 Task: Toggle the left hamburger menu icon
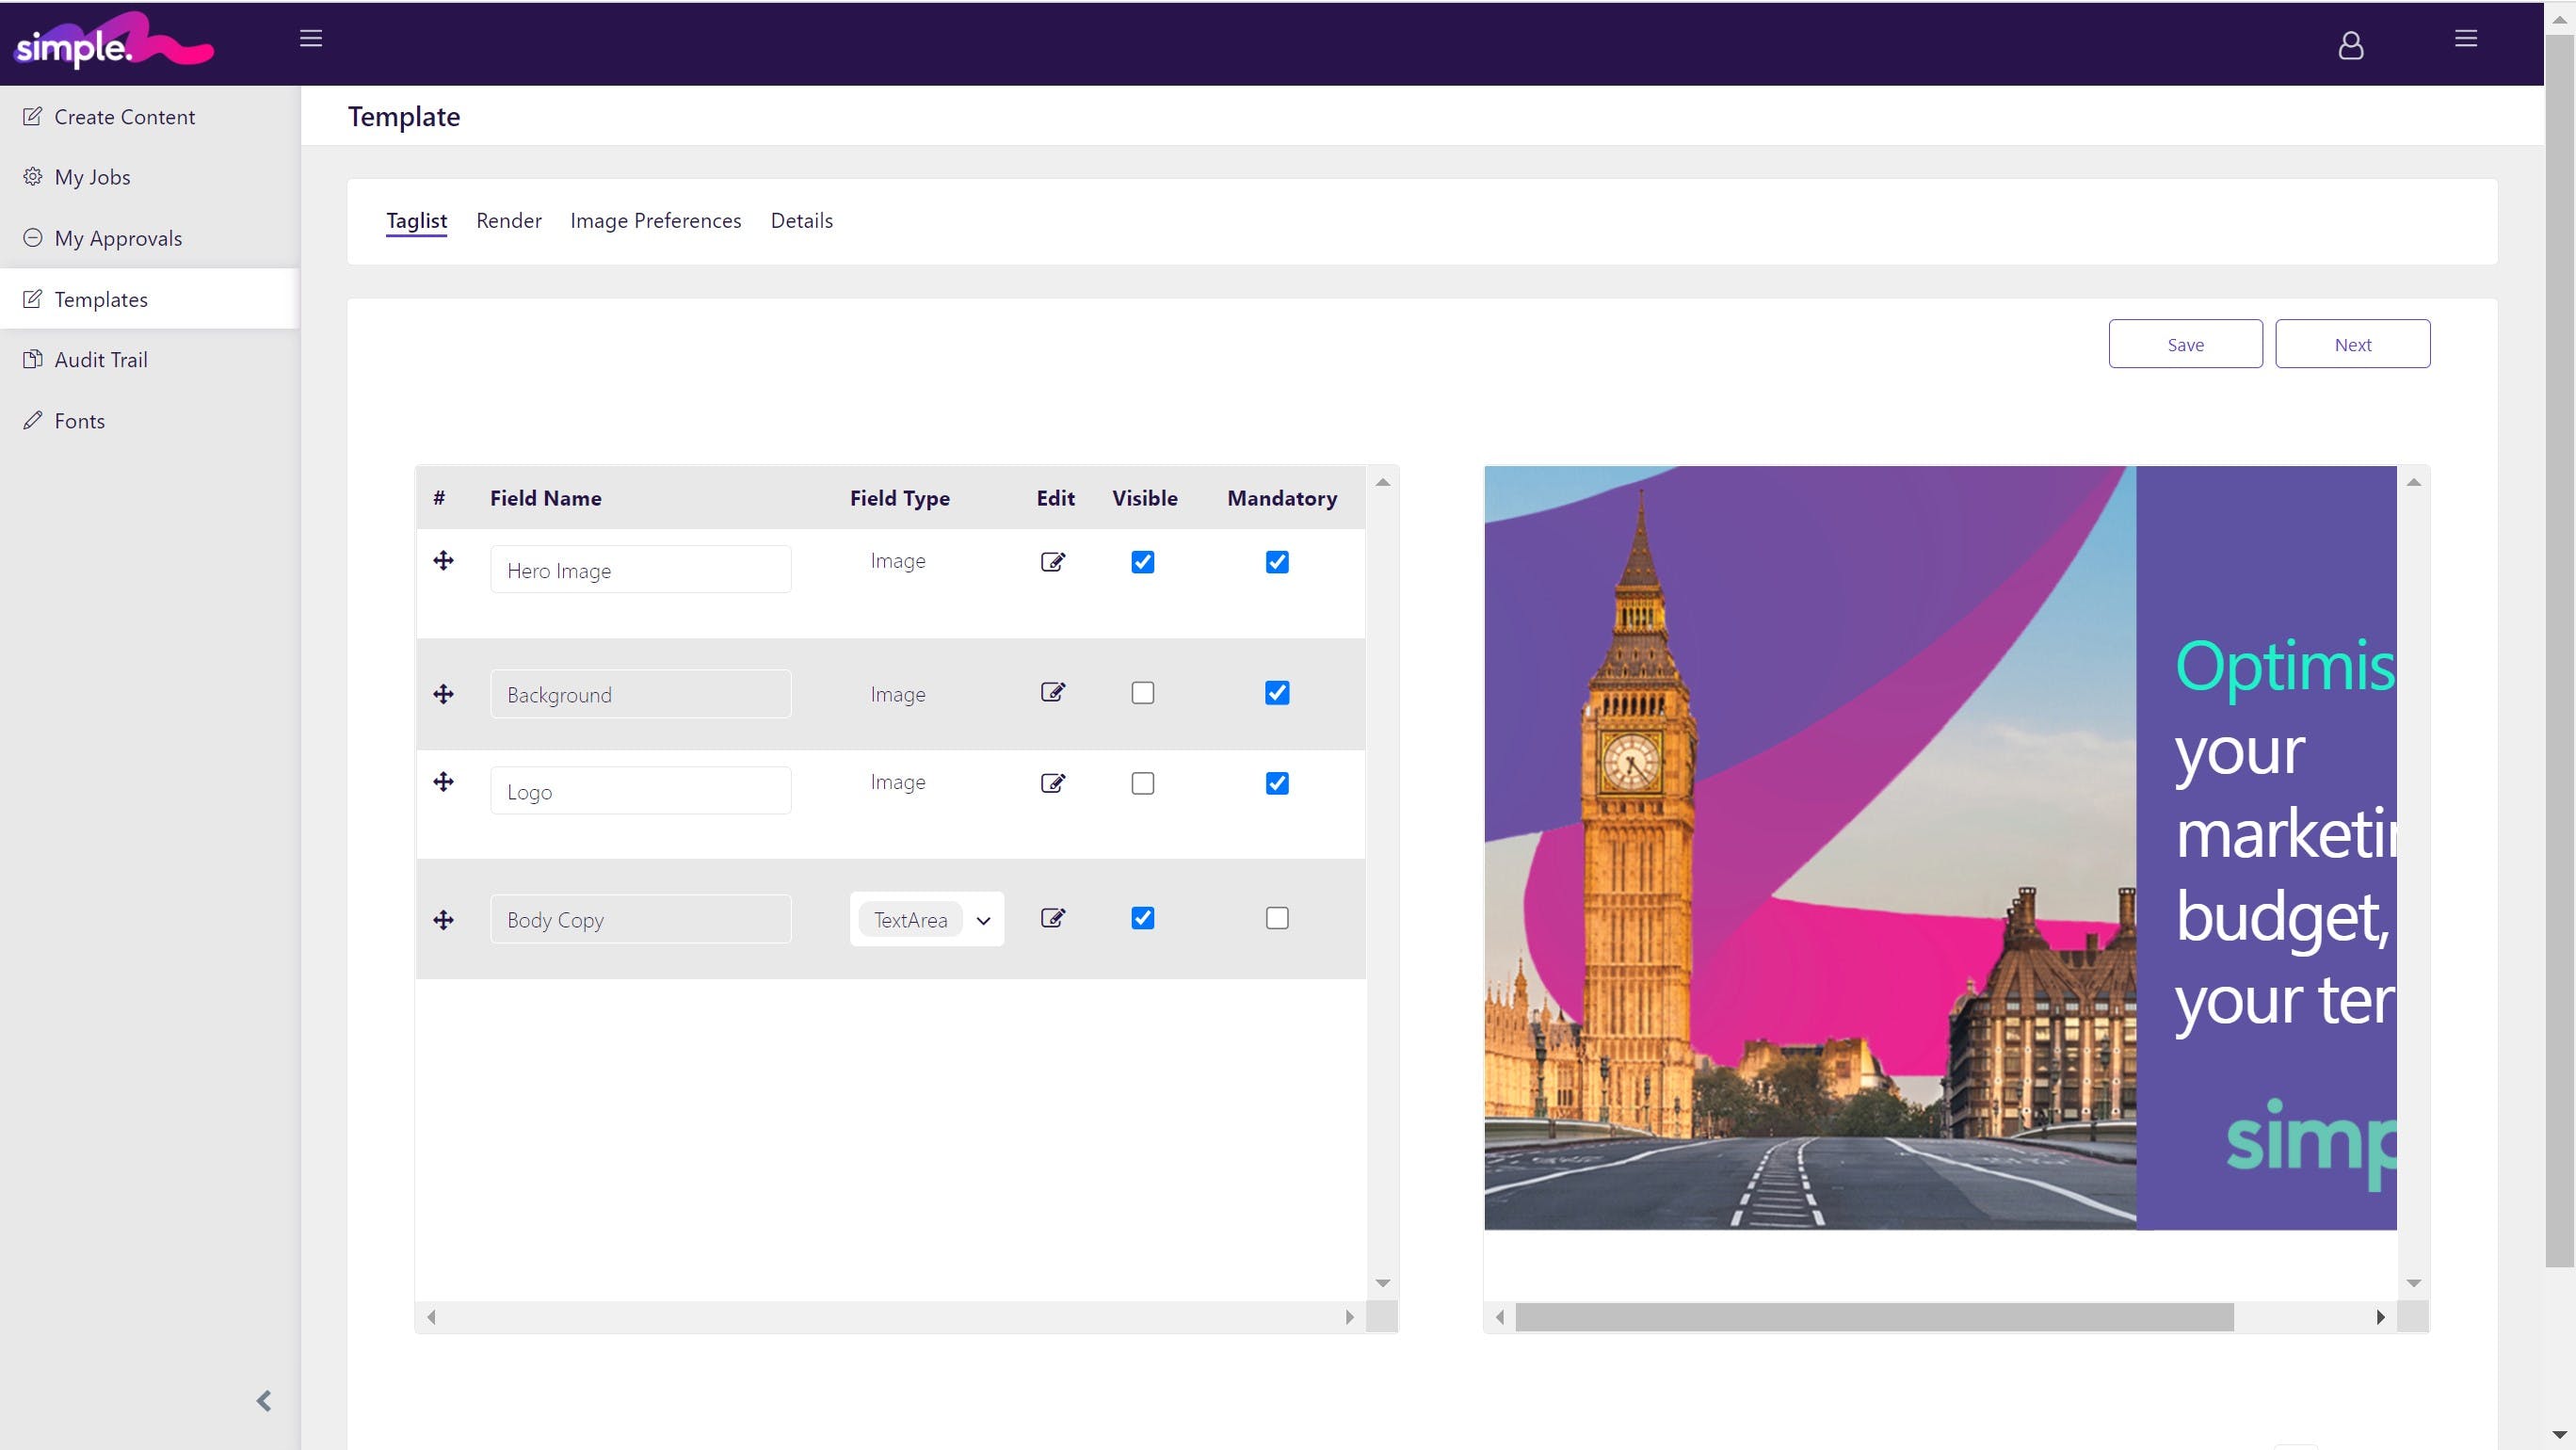coord(311,39)
